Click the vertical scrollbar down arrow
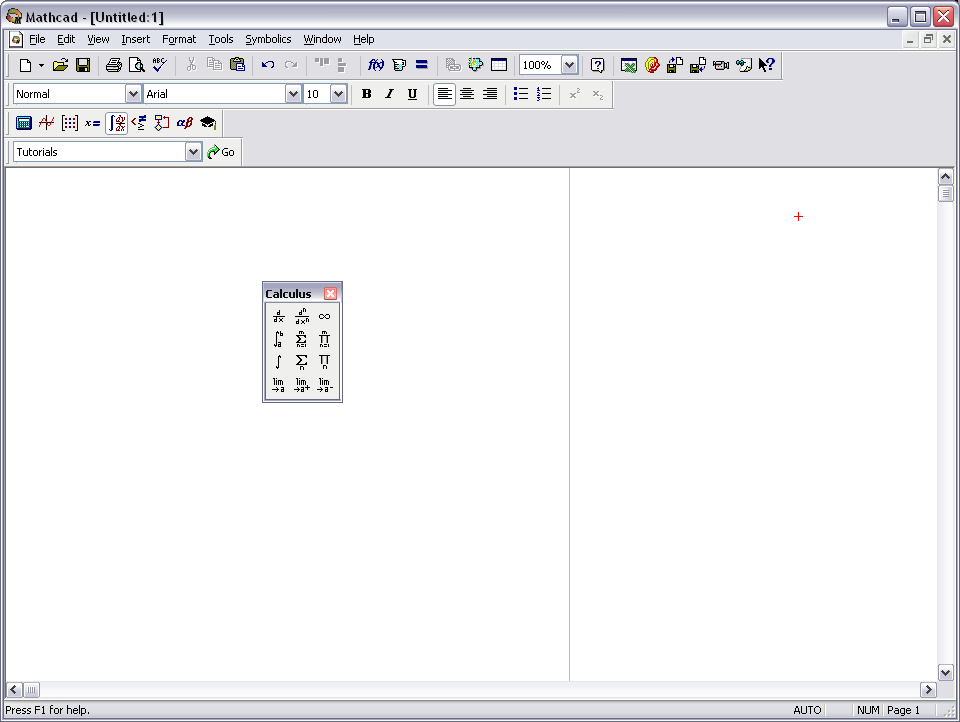 945,672
